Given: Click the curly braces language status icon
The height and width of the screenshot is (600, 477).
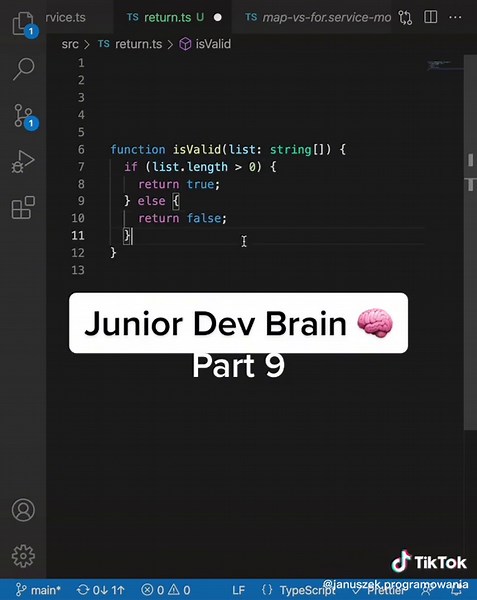Looking at the screenshot, I should [x=267, y=590].
